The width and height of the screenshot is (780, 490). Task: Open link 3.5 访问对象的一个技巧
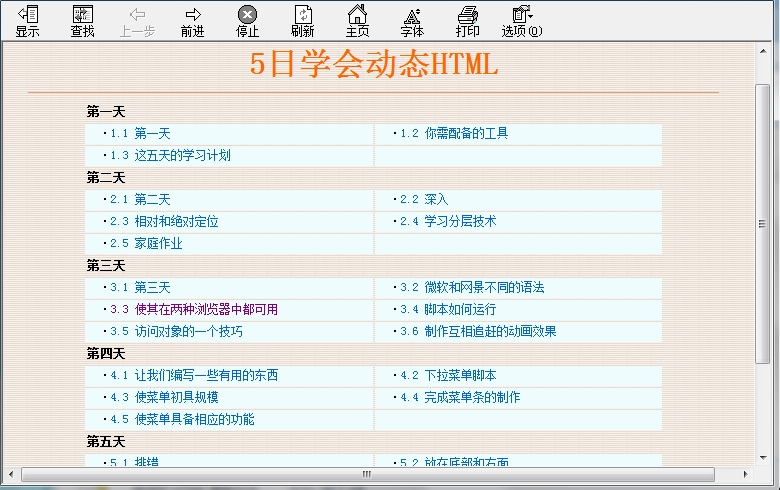[x=176, y=331]
